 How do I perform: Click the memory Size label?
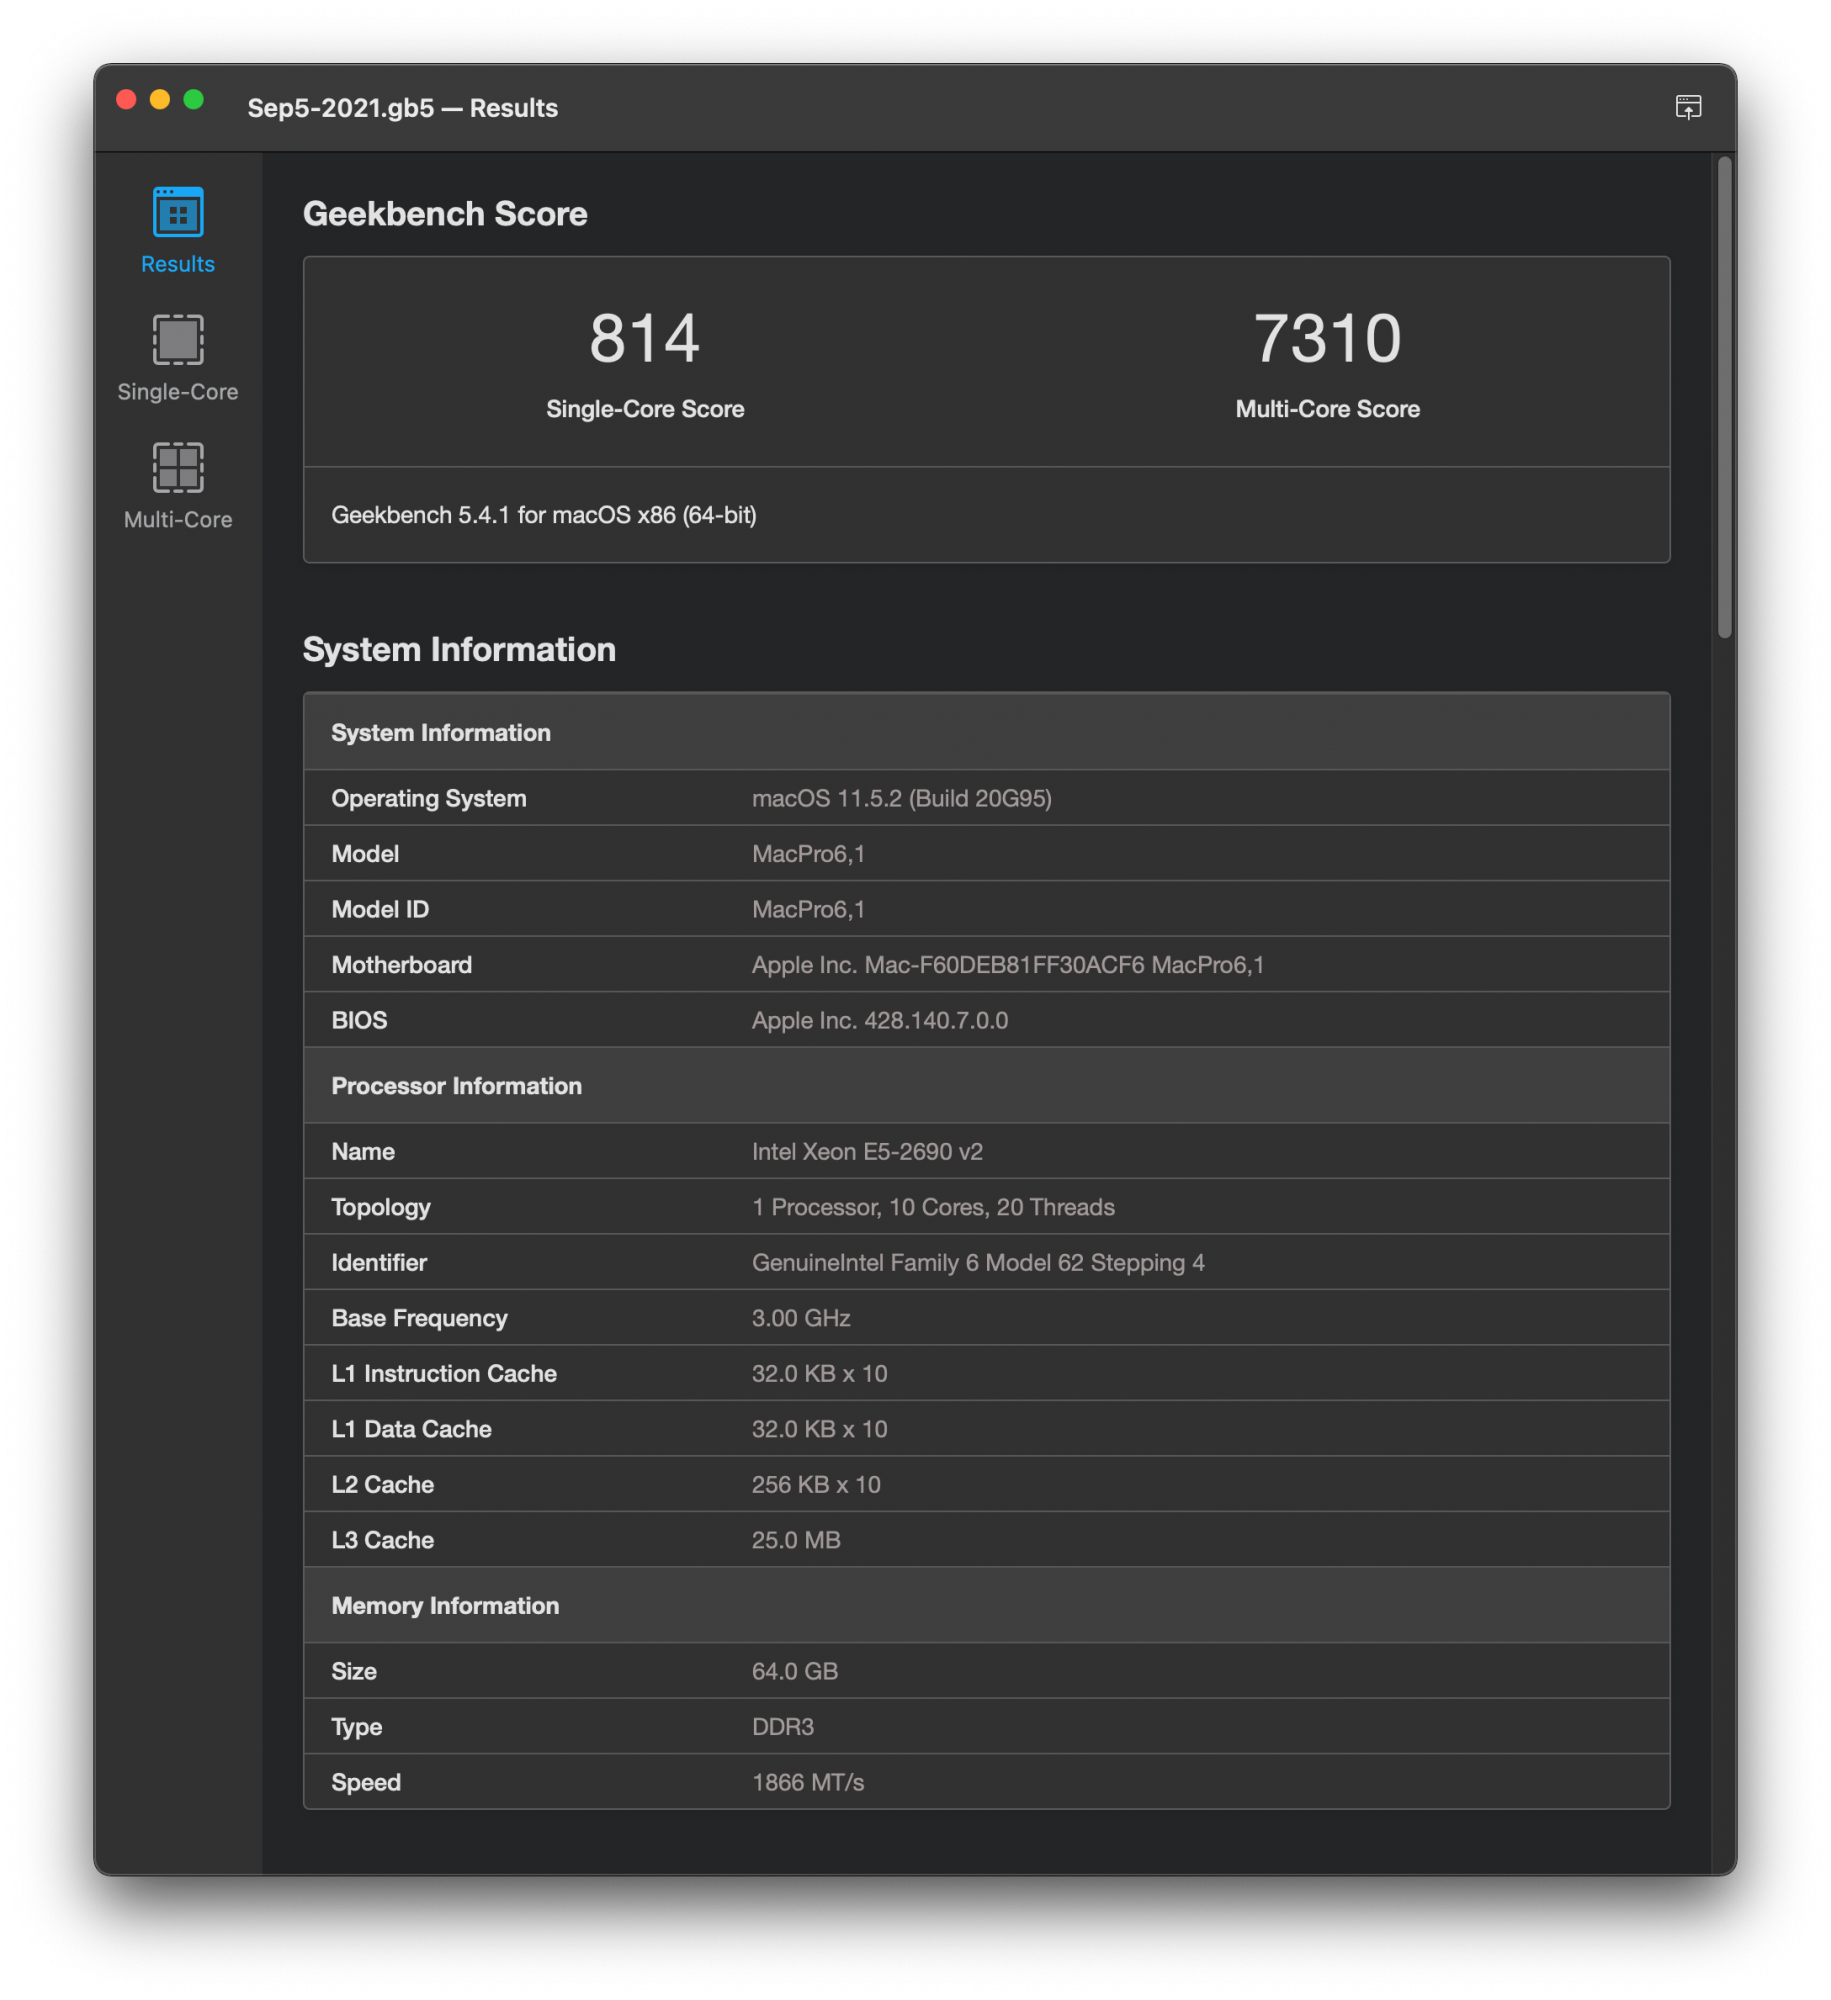tap(355, 1672)
